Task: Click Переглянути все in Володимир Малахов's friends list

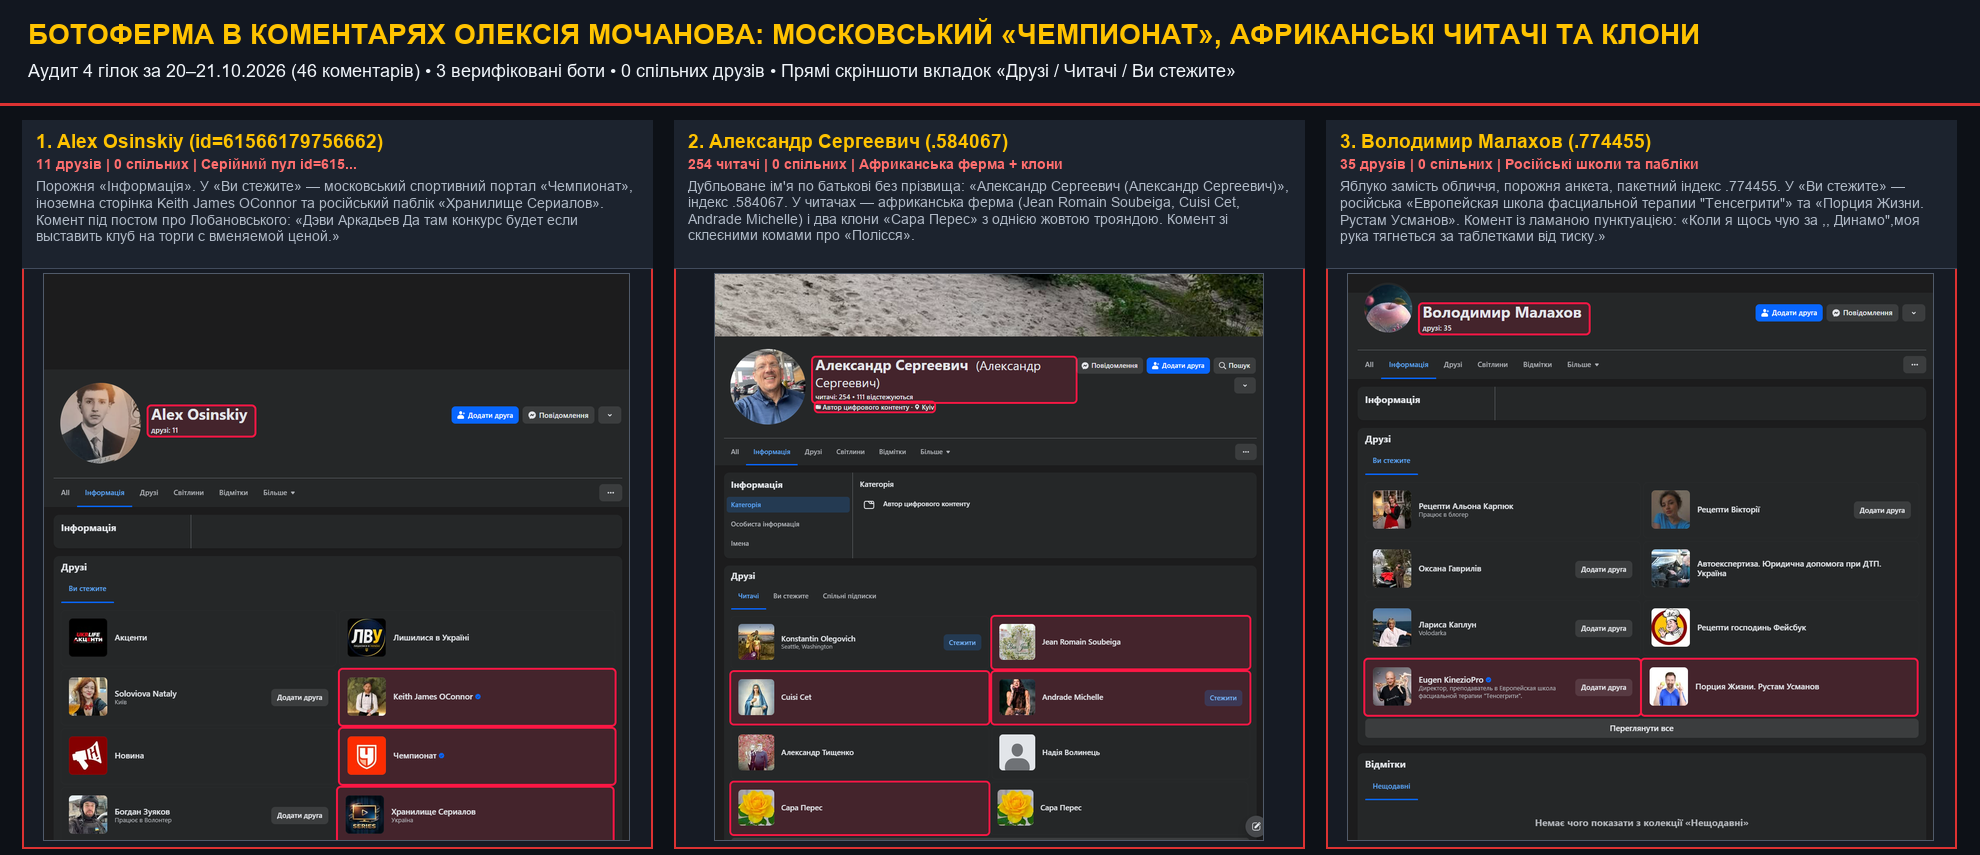Action: point(1641,729)
